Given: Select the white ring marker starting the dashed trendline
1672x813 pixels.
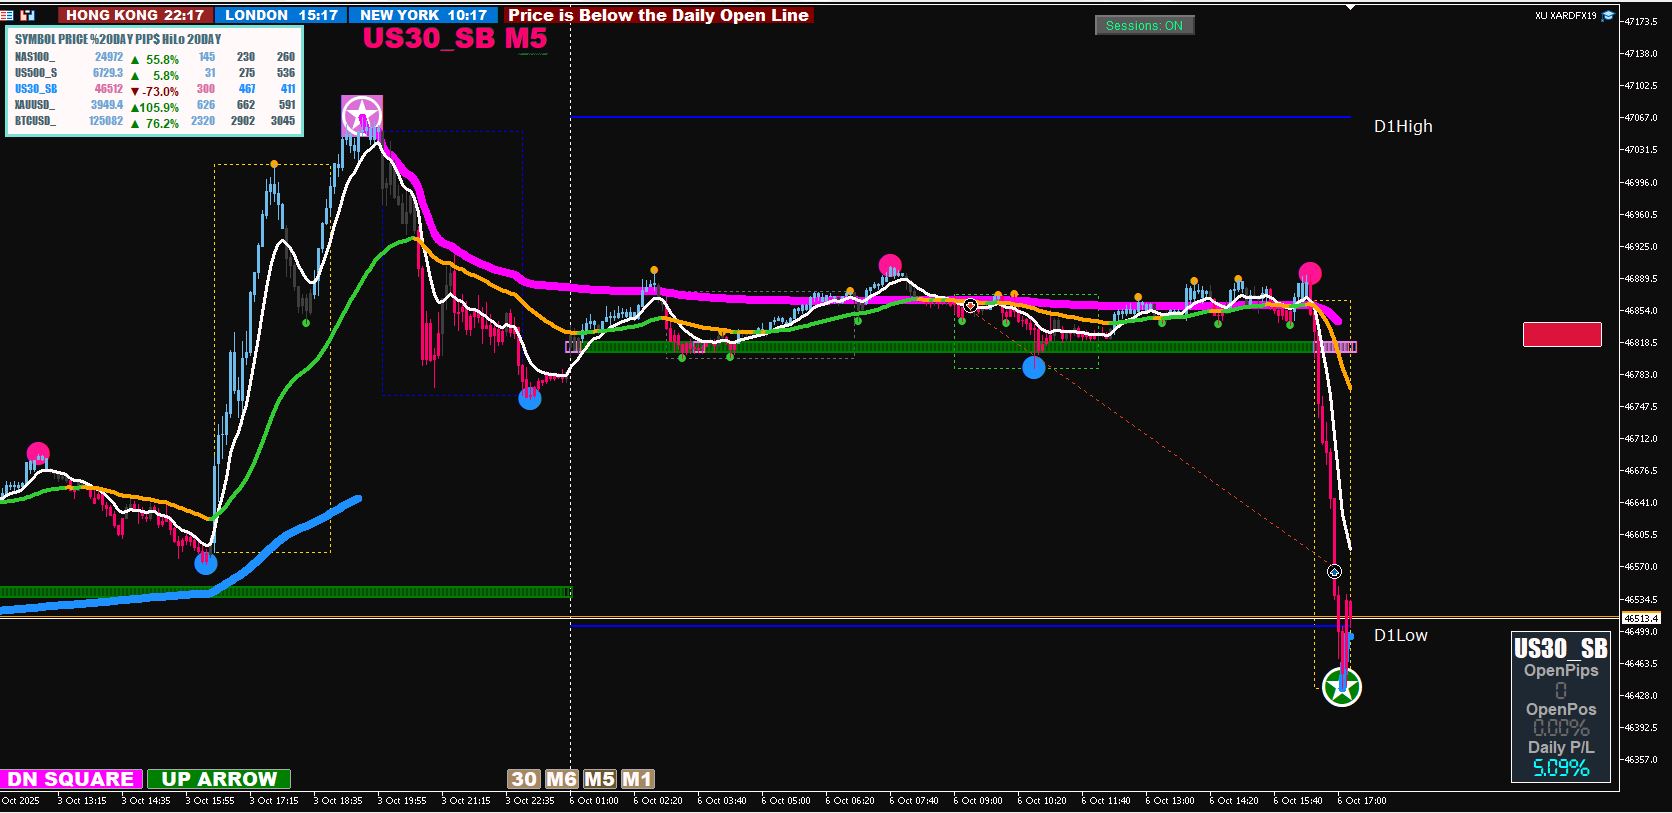Looking at the screenshot, I should pos(970,306).
